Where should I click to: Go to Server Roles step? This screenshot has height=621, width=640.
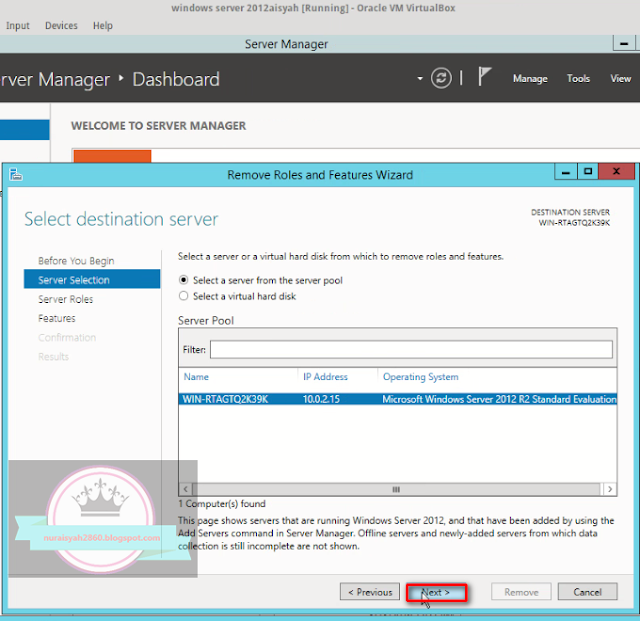click(65, 299)
